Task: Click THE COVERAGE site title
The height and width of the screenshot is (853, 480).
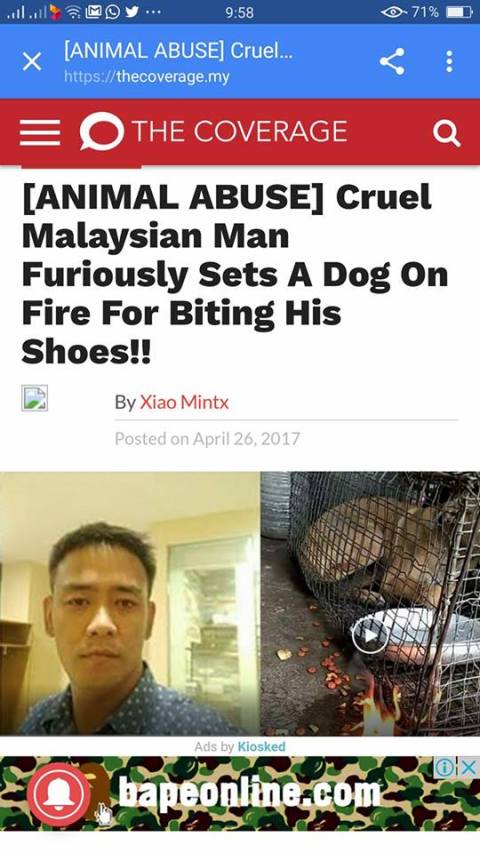Action: point(239,131)
